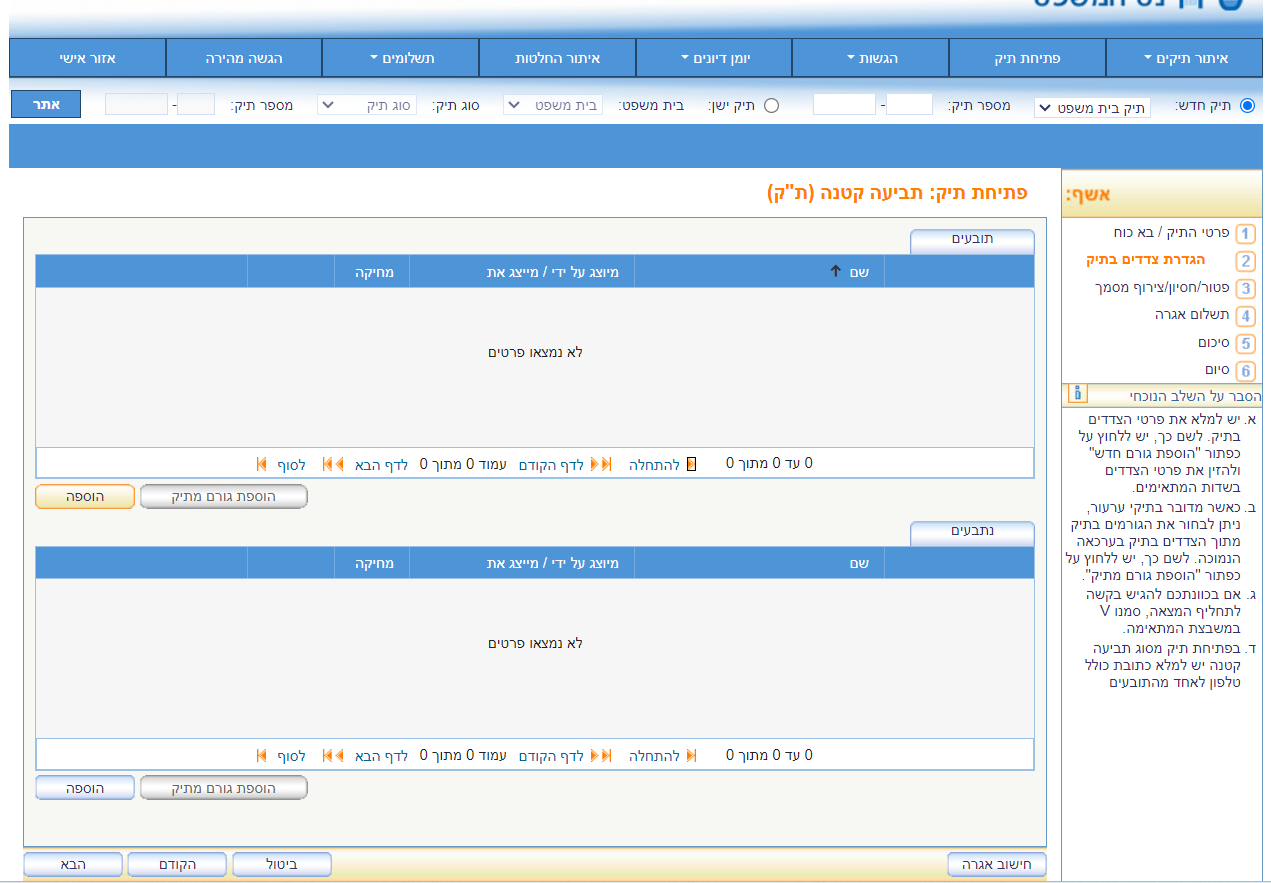Select the תיק חדש radio button

[x=1247, y=105]
